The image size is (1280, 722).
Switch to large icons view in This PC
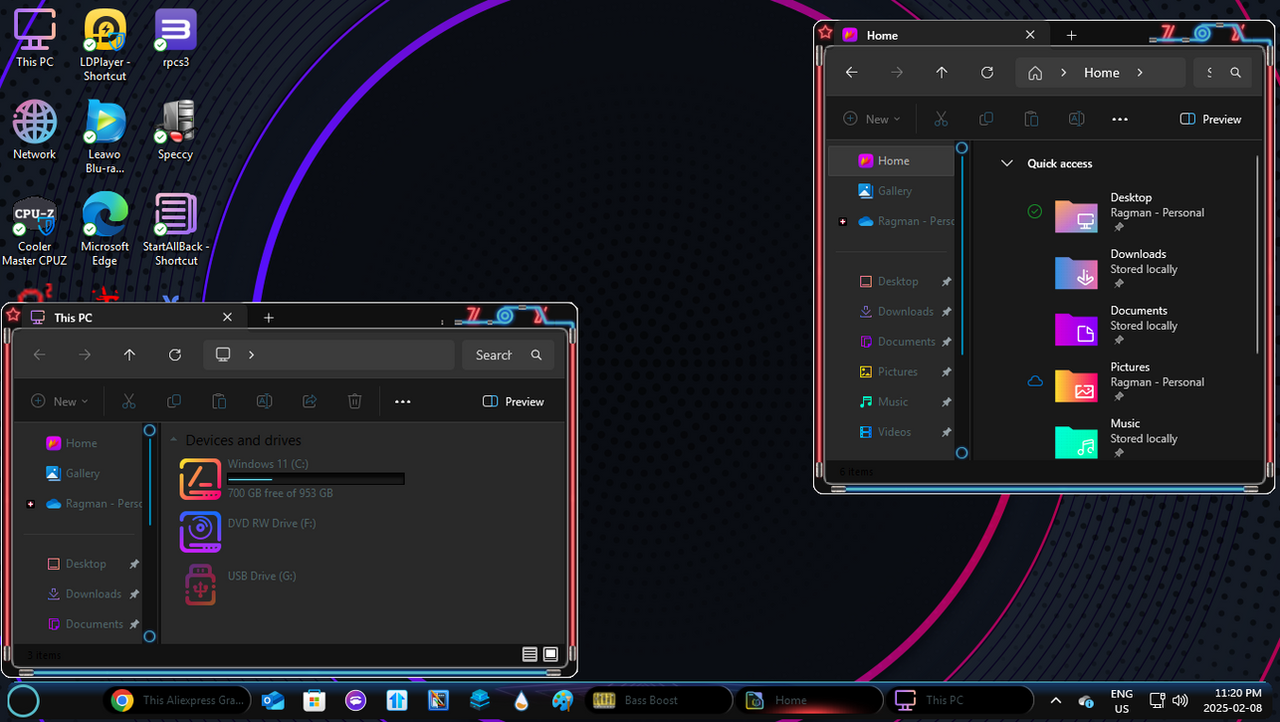(x=550, y=654)
